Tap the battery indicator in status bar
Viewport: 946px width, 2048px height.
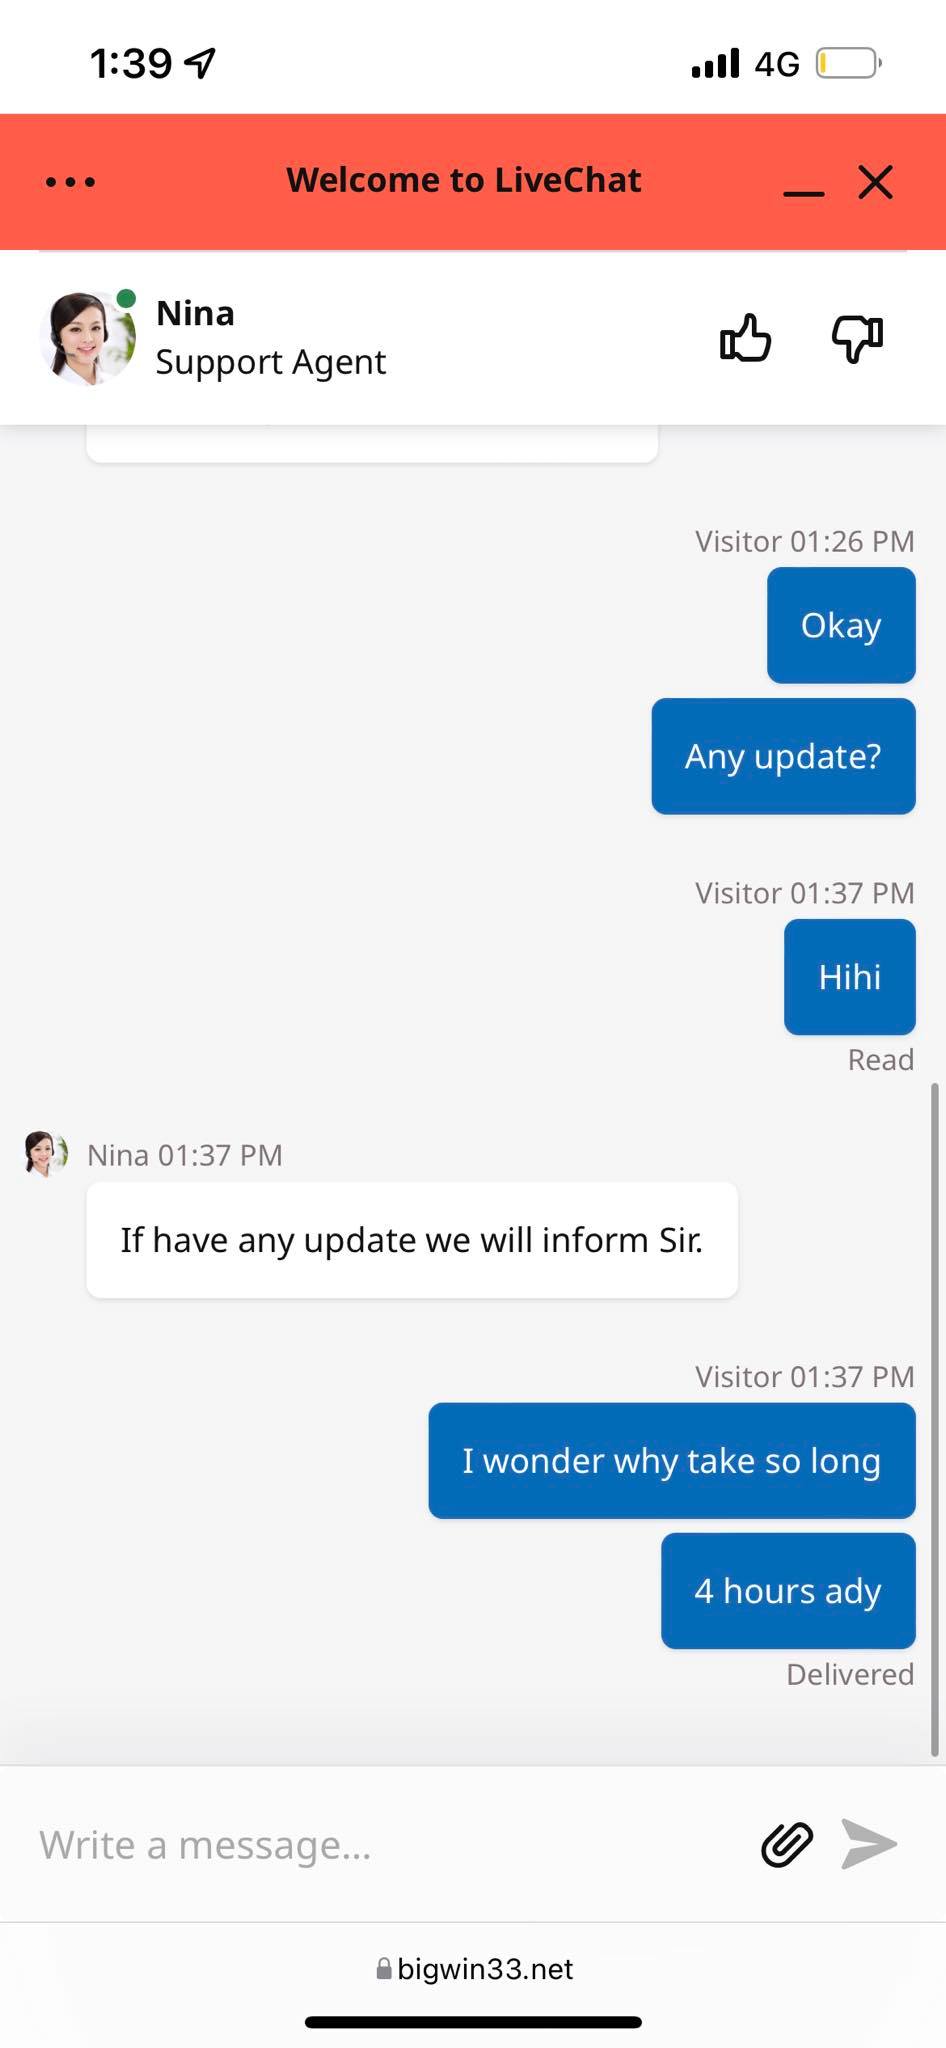848,64
